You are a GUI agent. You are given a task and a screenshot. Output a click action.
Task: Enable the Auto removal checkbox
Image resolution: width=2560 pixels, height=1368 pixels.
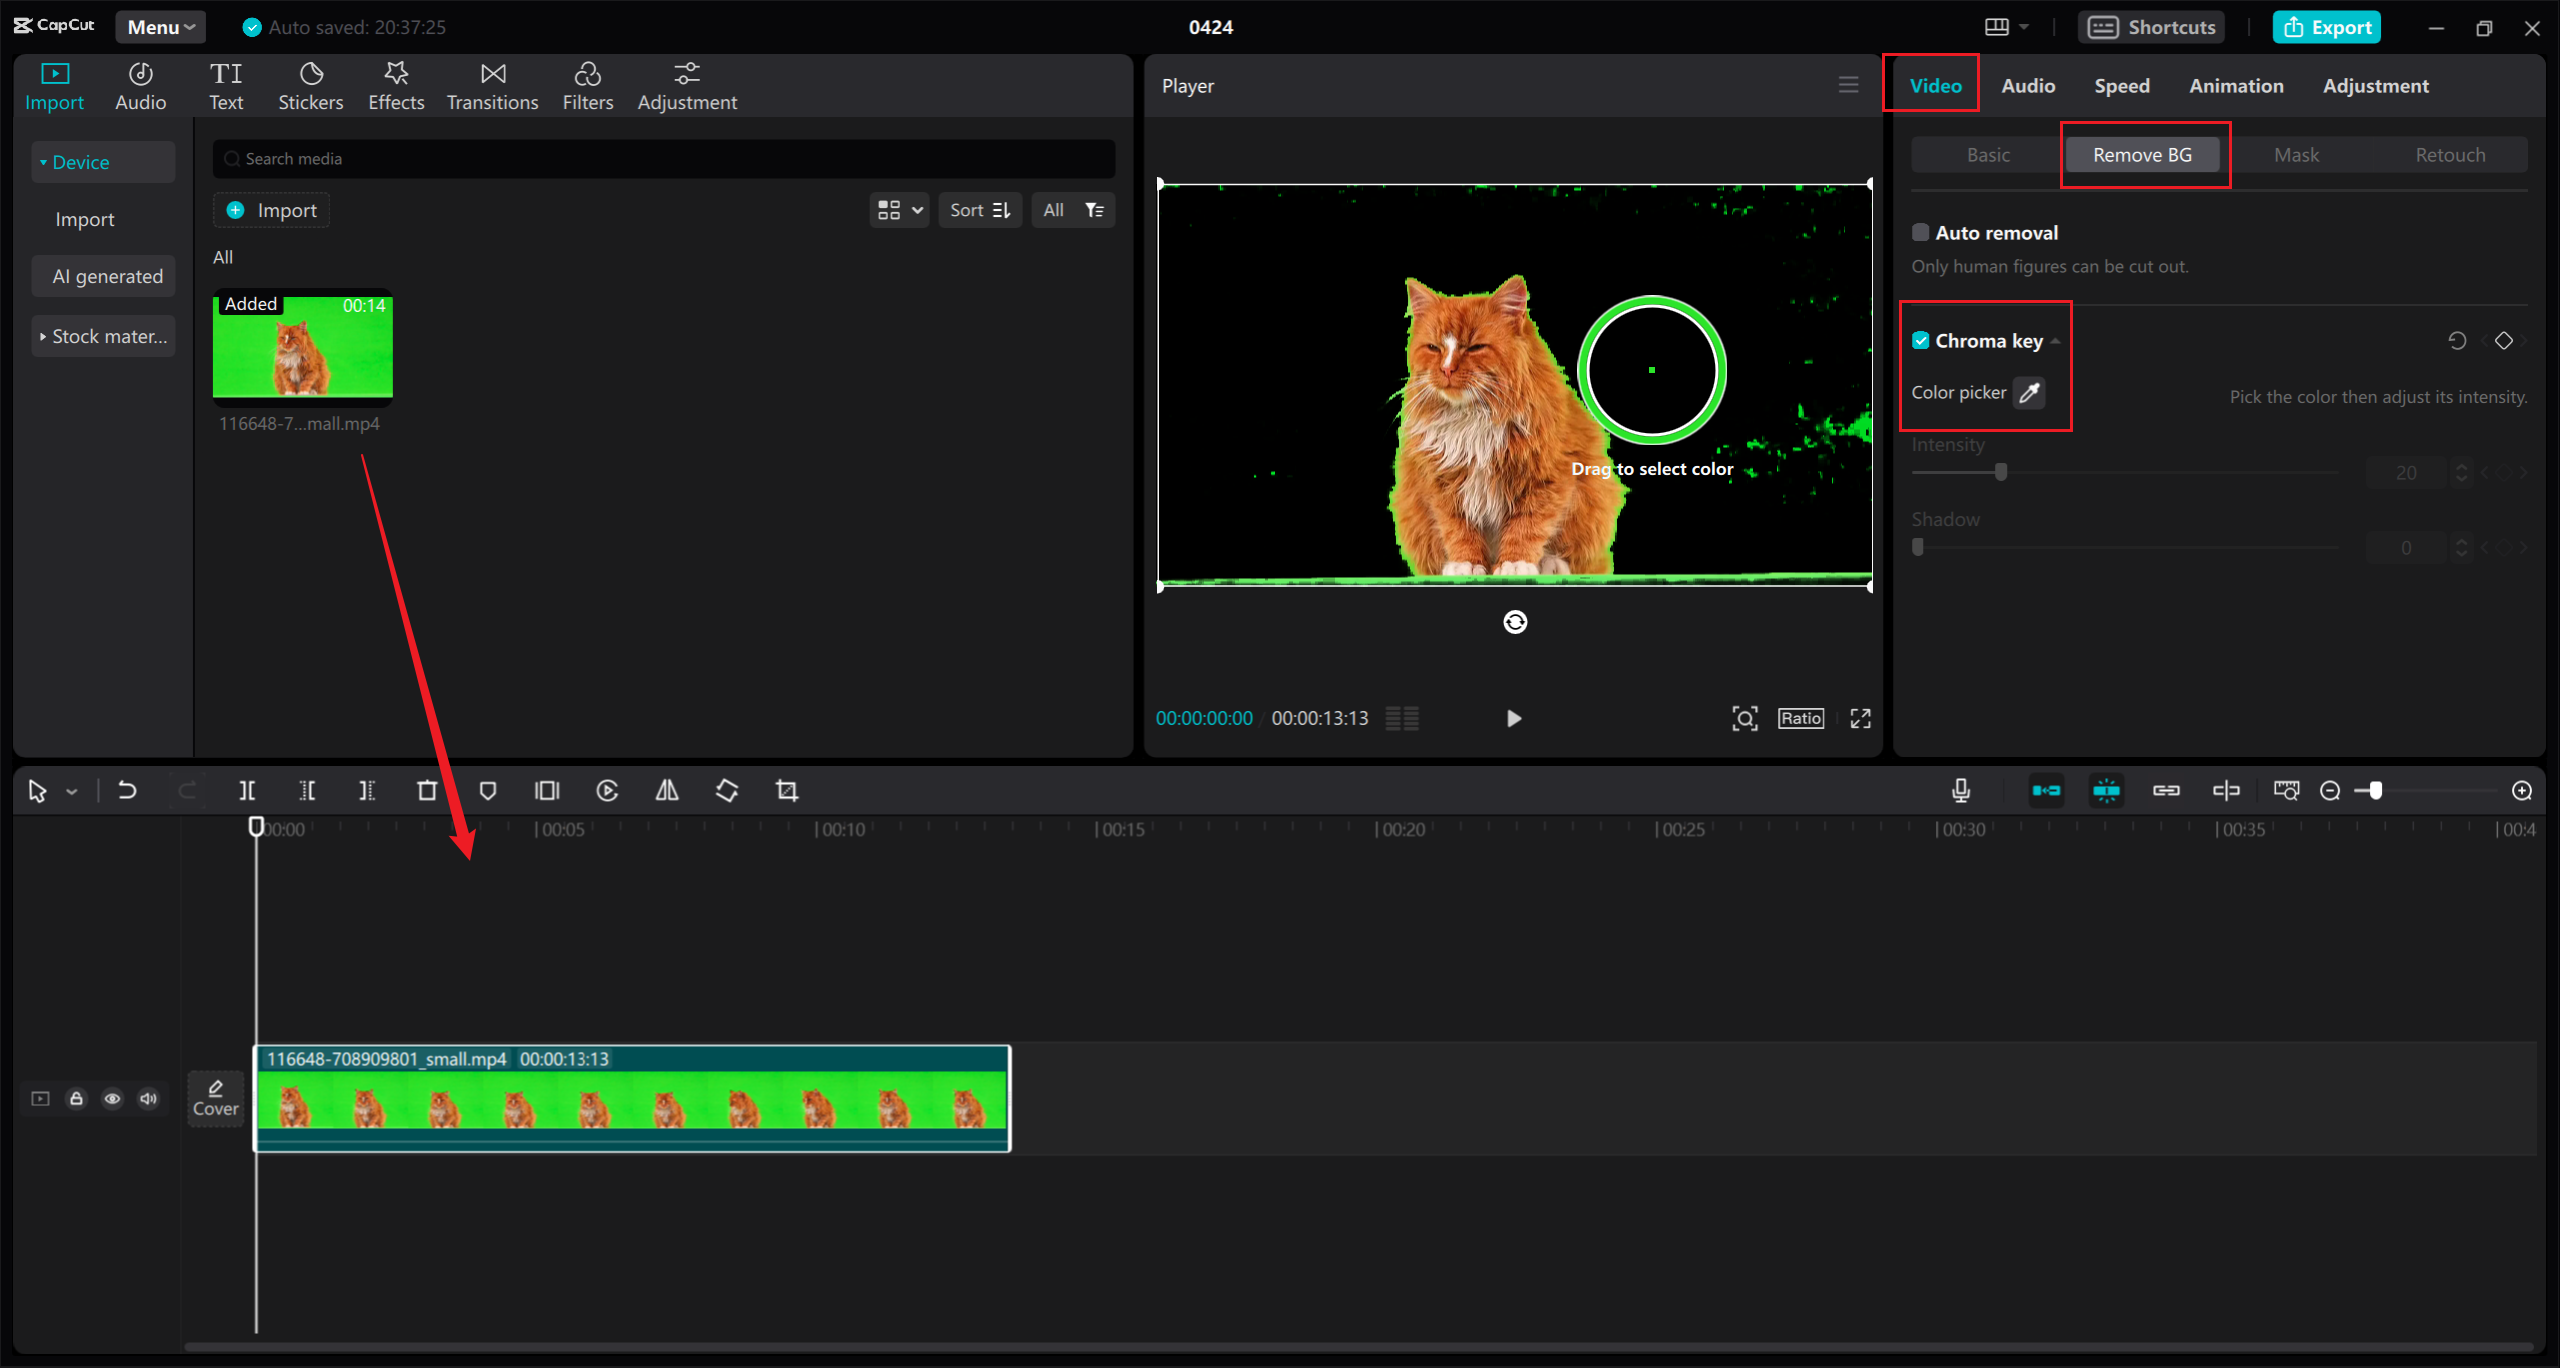1921,231
